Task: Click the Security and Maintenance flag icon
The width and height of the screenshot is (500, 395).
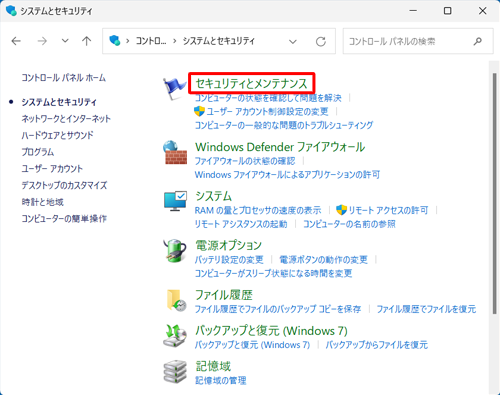Action: [x=175, y=88]
